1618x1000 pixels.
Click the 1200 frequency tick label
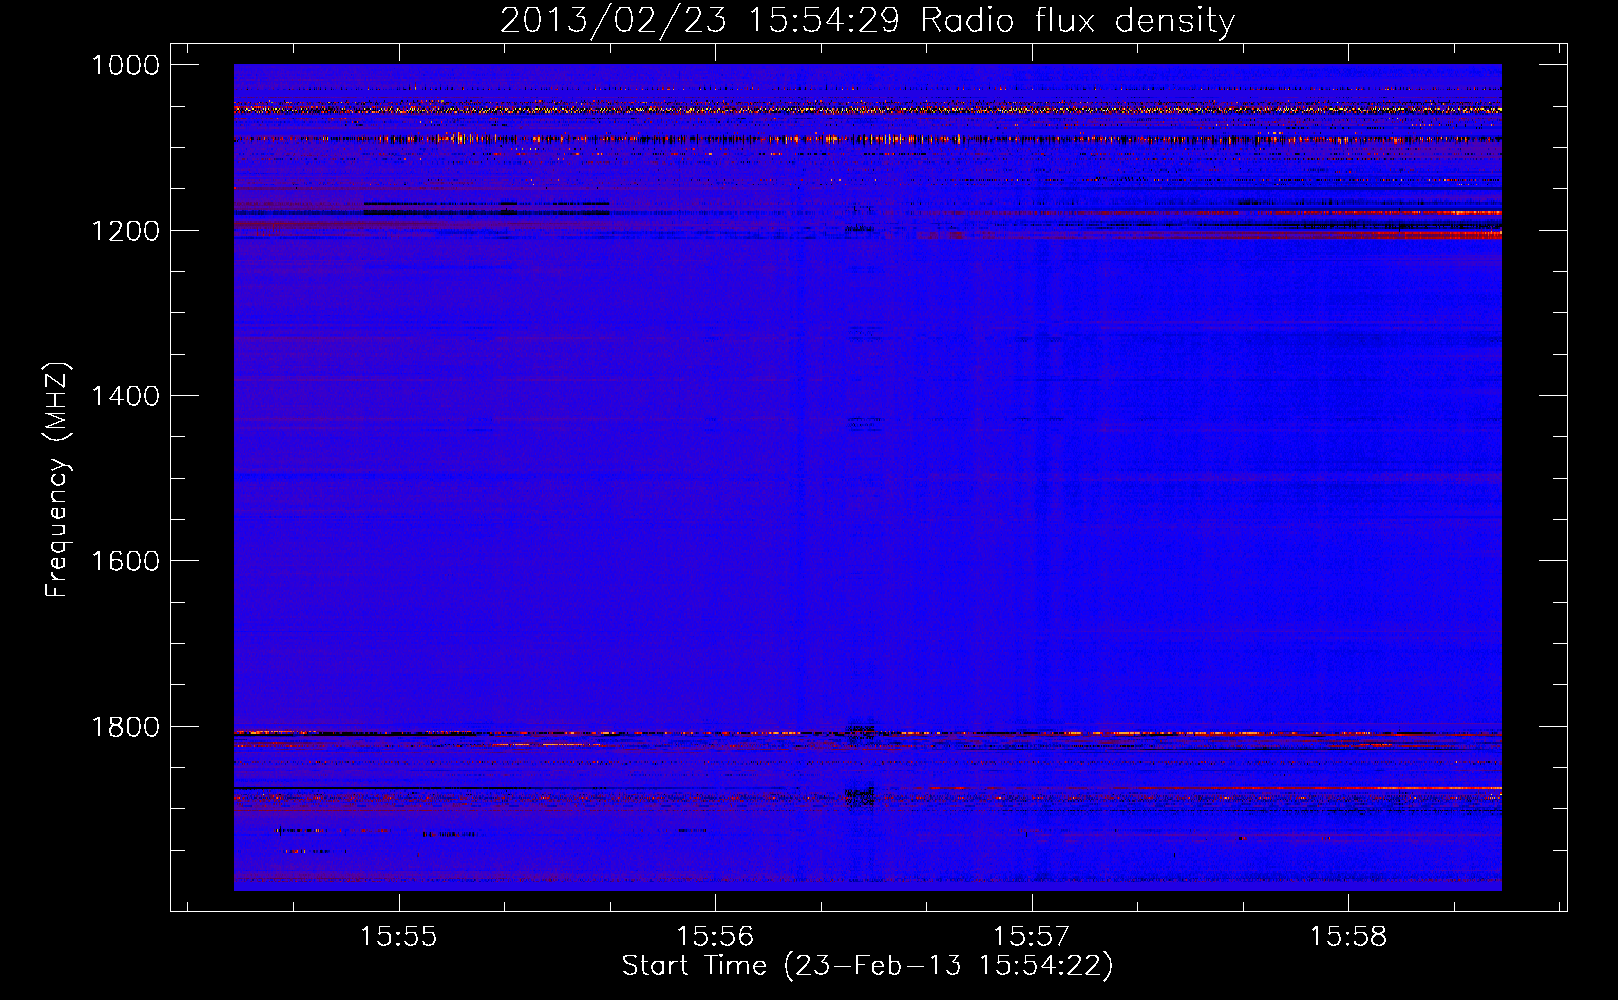point(125,231)
